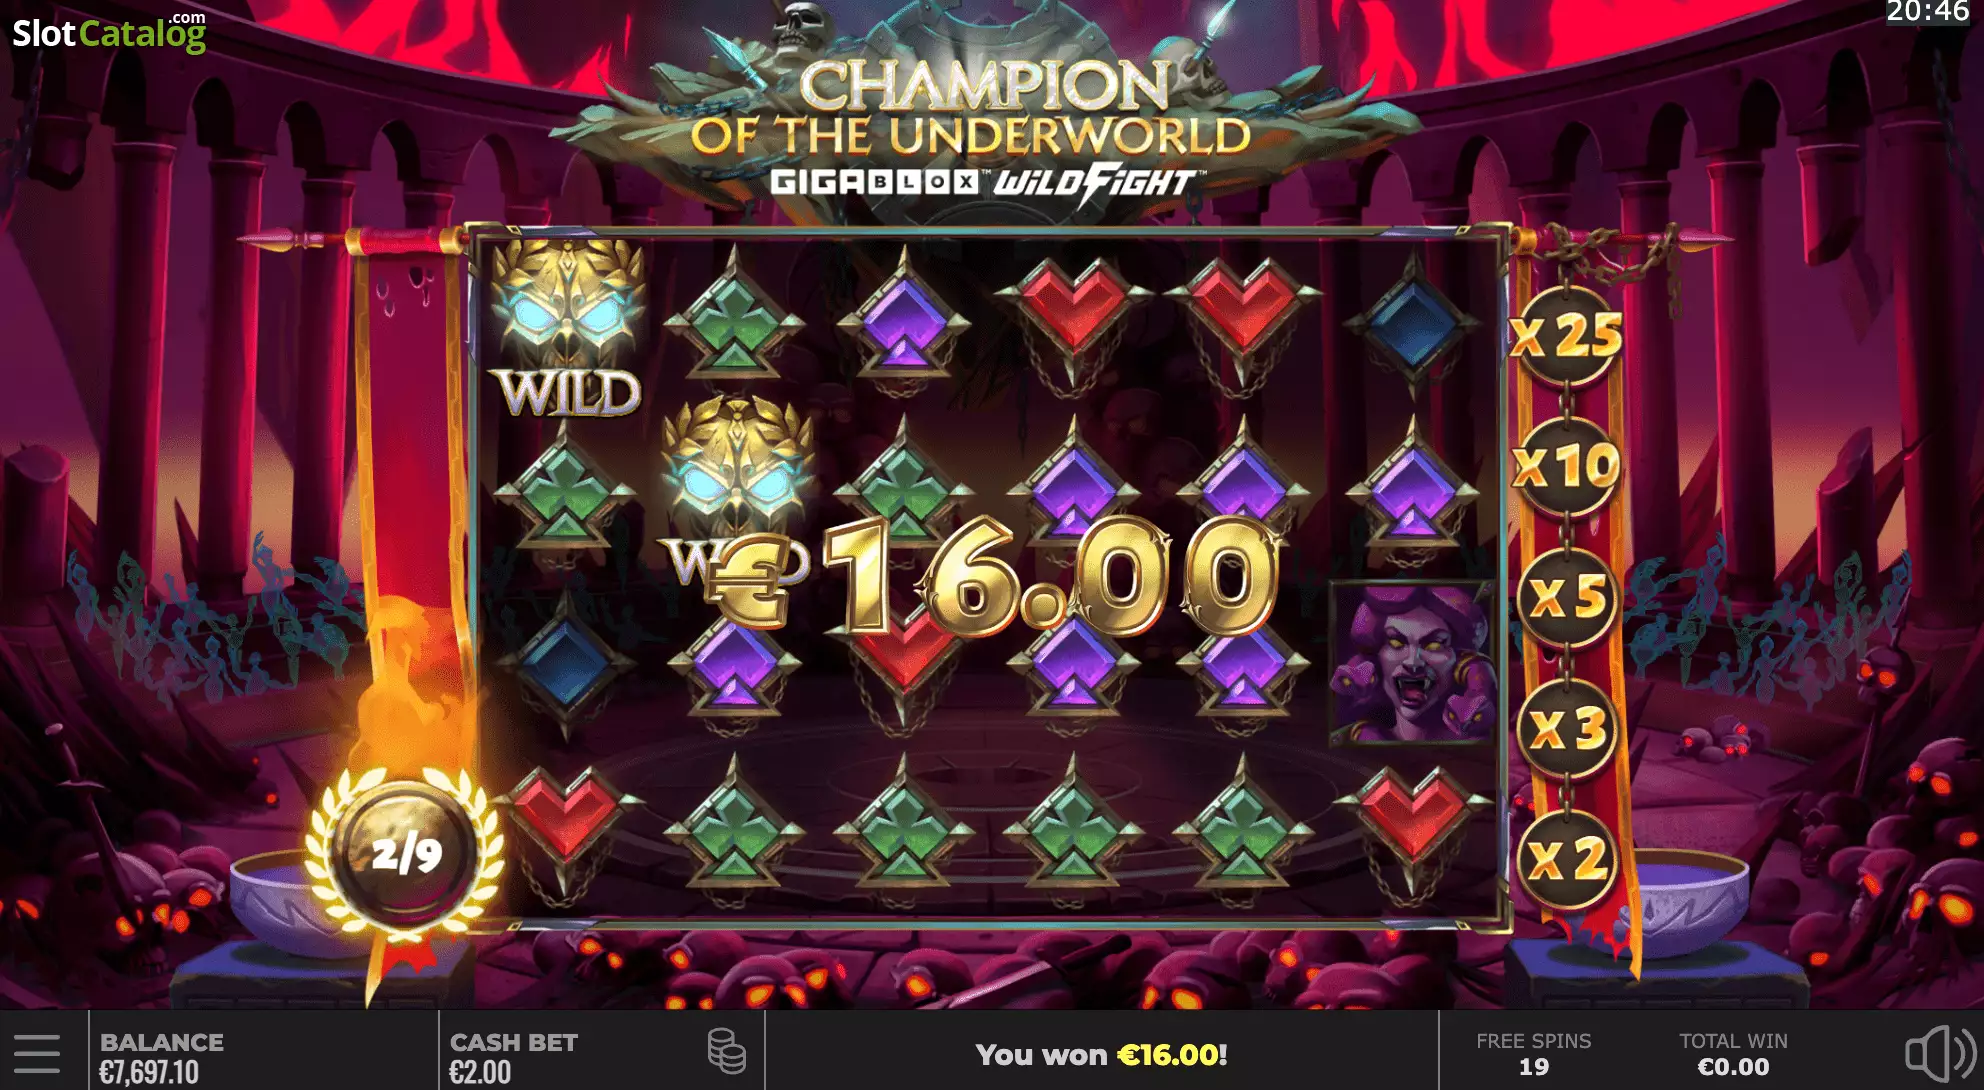
Task: Click the x3 multiplier medallion
Action: tap(1567, 727)
